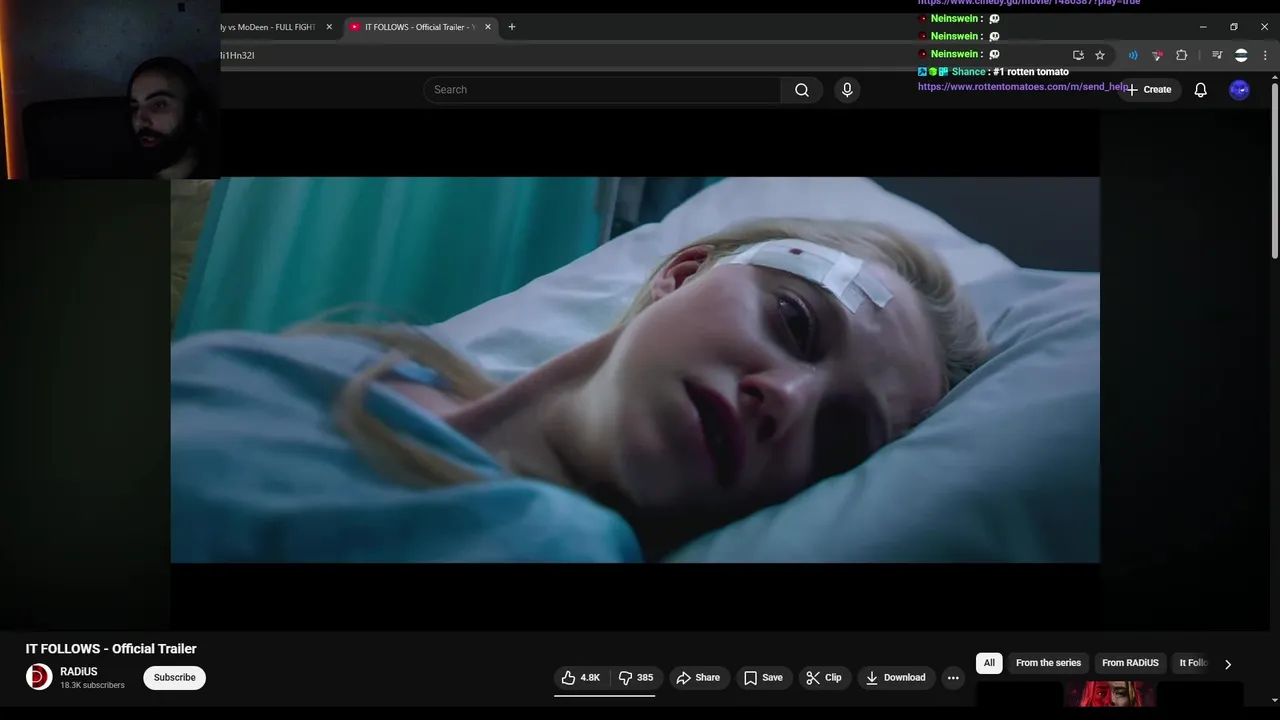Open the extension icon with red badge
This screenshot has width=1280, height=720.
coord(1157,55)
